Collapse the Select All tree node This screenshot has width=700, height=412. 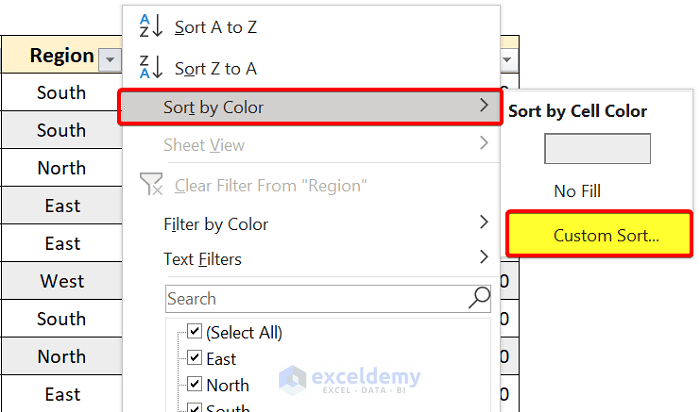point(178,332)
